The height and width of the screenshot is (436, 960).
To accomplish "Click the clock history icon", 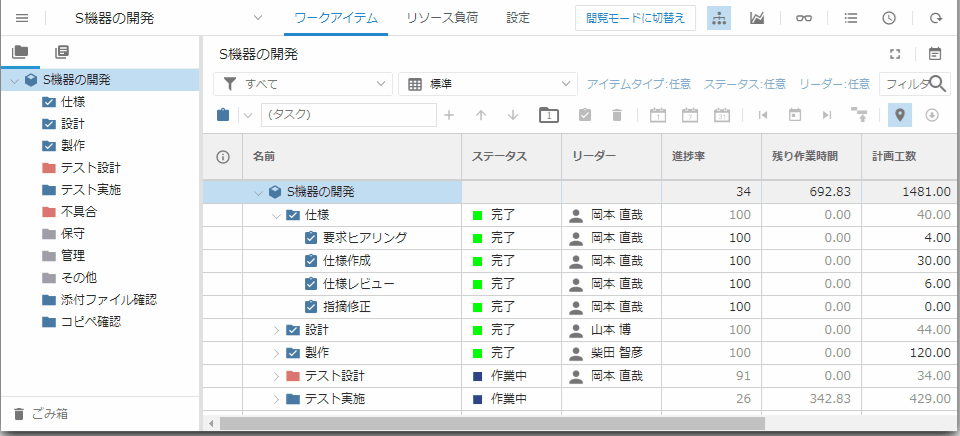I will coord(889,18).
